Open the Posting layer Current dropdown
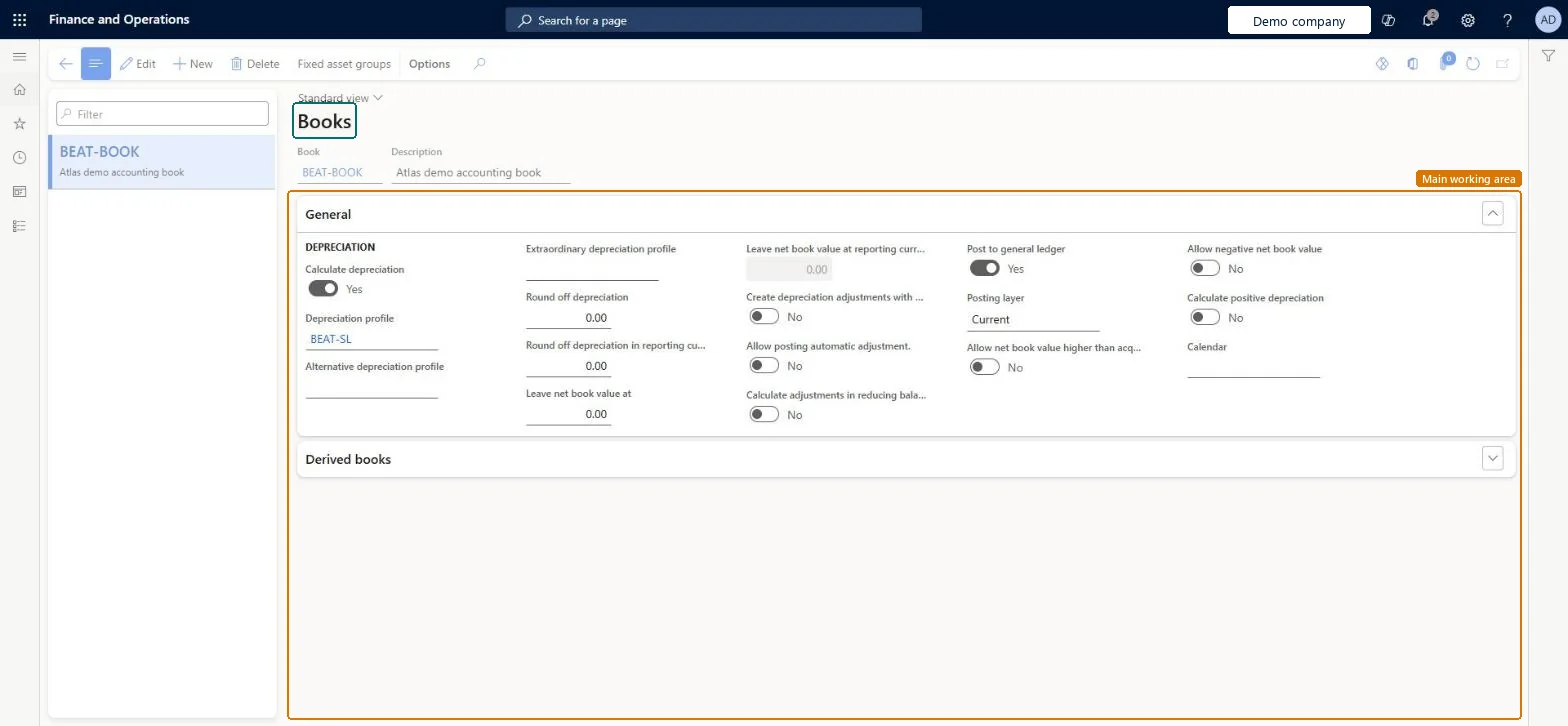Image resolution: width=1568 pixels, height=726 pixels. 1033,320
